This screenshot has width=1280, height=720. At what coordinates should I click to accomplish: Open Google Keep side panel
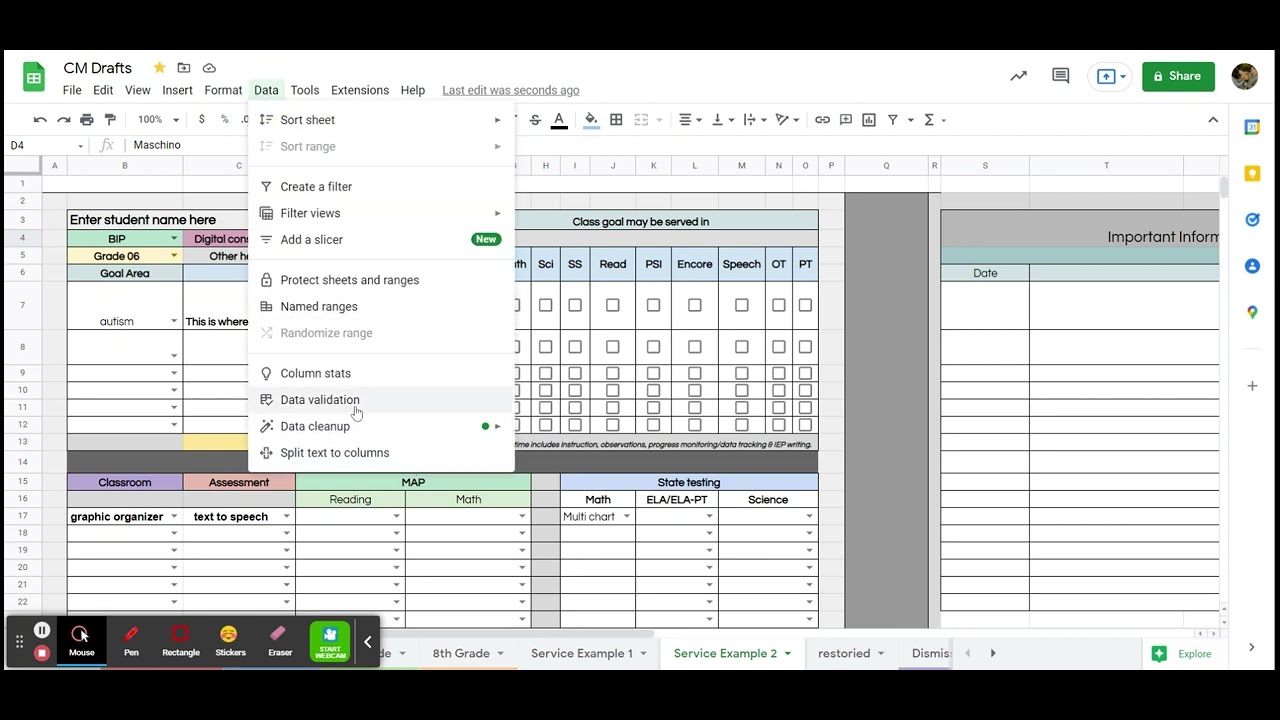(1252, 174)
